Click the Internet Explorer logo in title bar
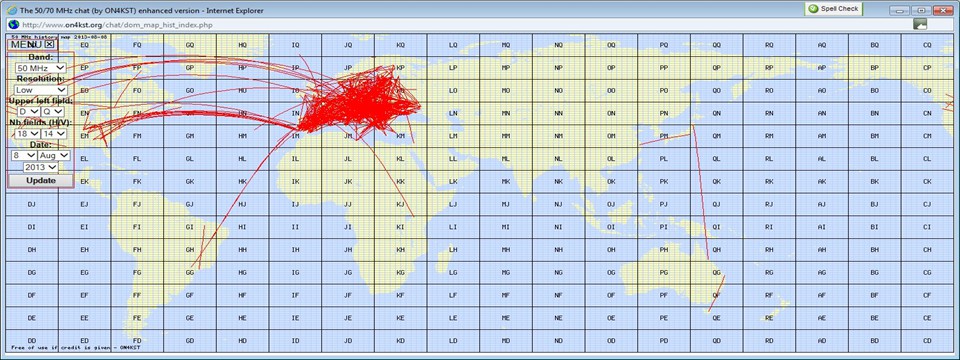This screenshot has height=360, width=960. point(13,10)
